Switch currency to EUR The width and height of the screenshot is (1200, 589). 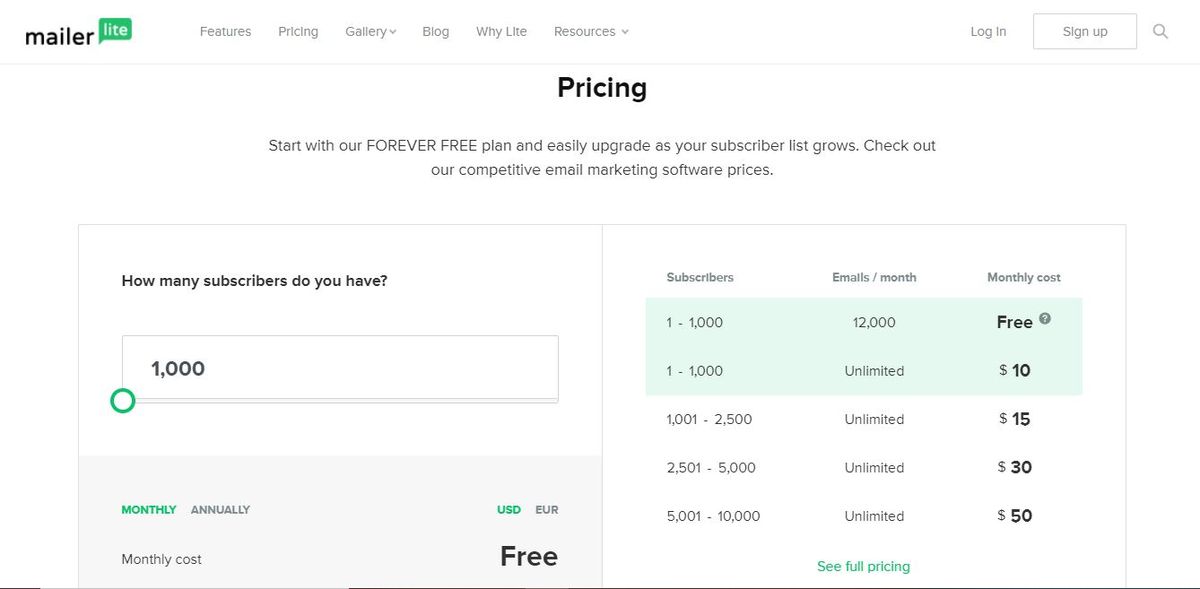coord(546,509)
